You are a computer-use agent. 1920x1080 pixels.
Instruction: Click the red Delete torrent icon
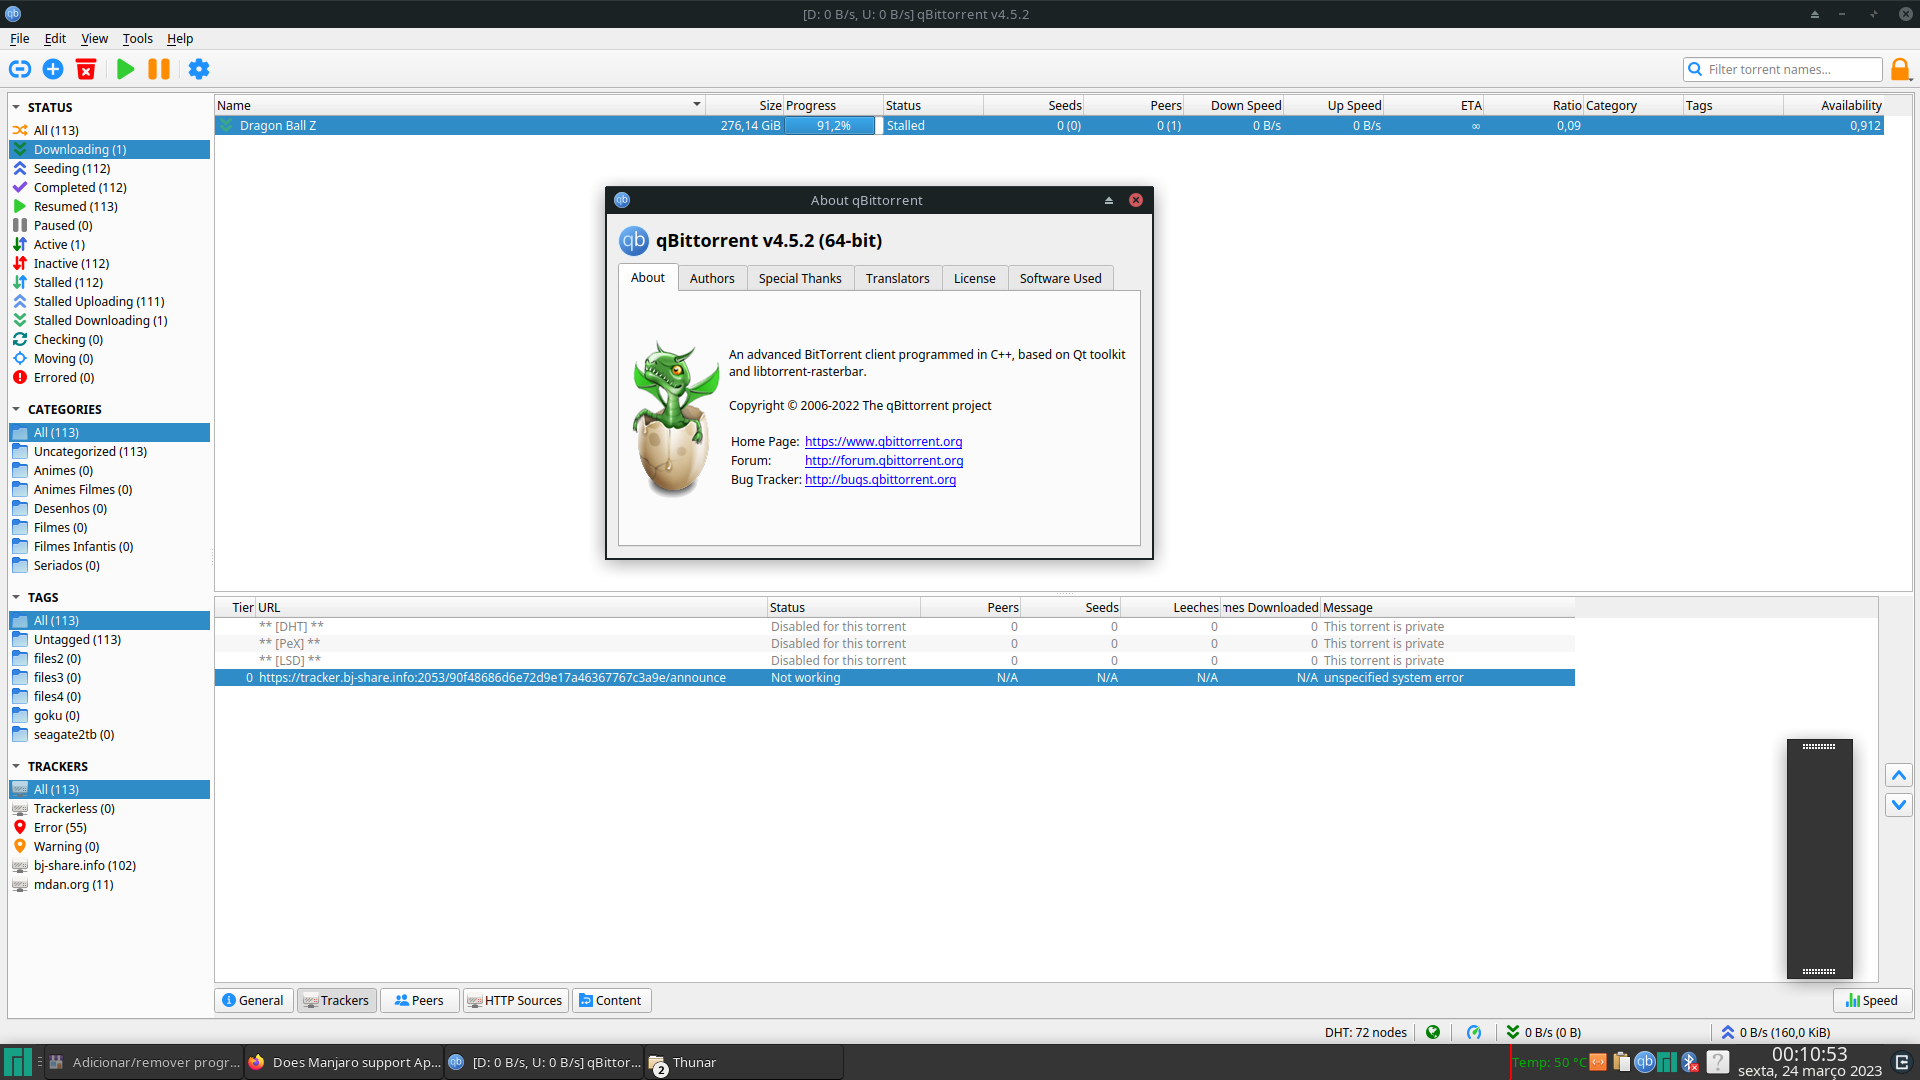coord(86,69)
